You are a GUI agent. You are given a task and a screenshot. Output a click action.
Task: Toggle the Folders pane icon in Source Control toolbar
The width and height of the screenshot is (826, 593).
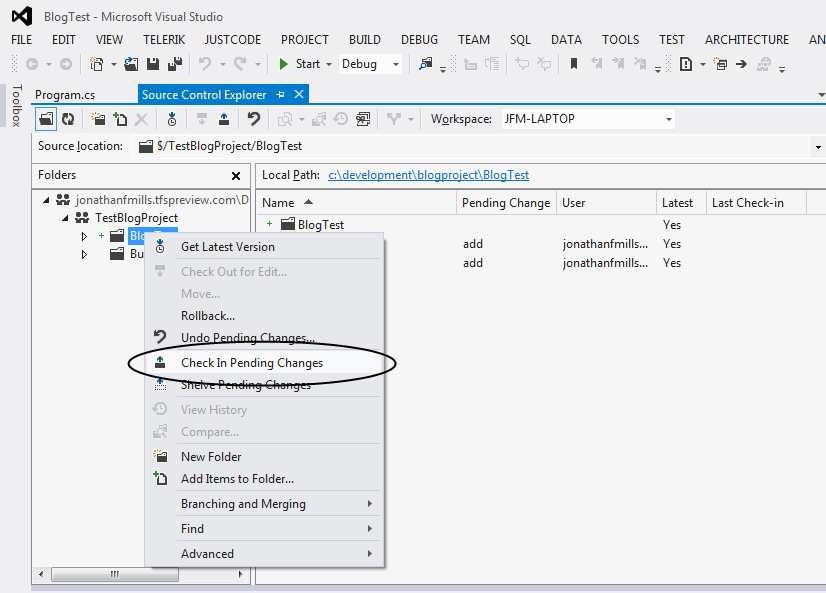click(x=46, y=119)
